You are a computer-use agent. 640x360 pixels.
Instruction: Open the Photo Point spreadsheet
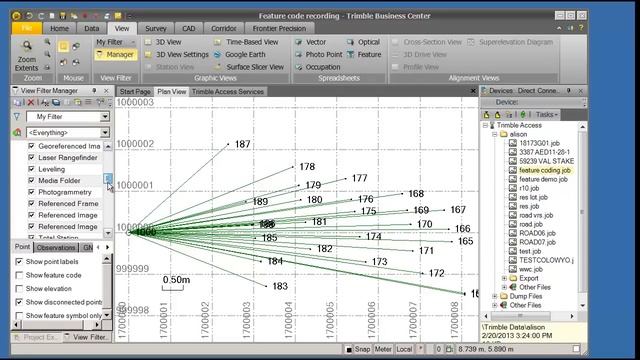[318, 54]
